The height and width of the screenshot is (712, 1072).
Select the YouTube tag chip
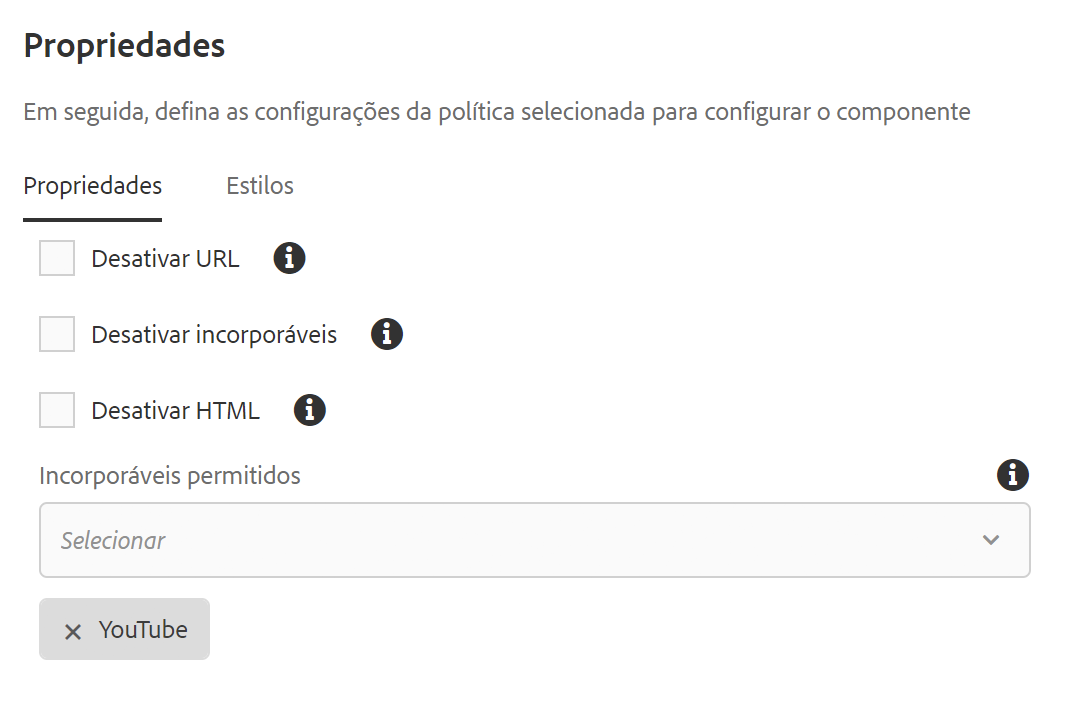[x=124, y=629]
